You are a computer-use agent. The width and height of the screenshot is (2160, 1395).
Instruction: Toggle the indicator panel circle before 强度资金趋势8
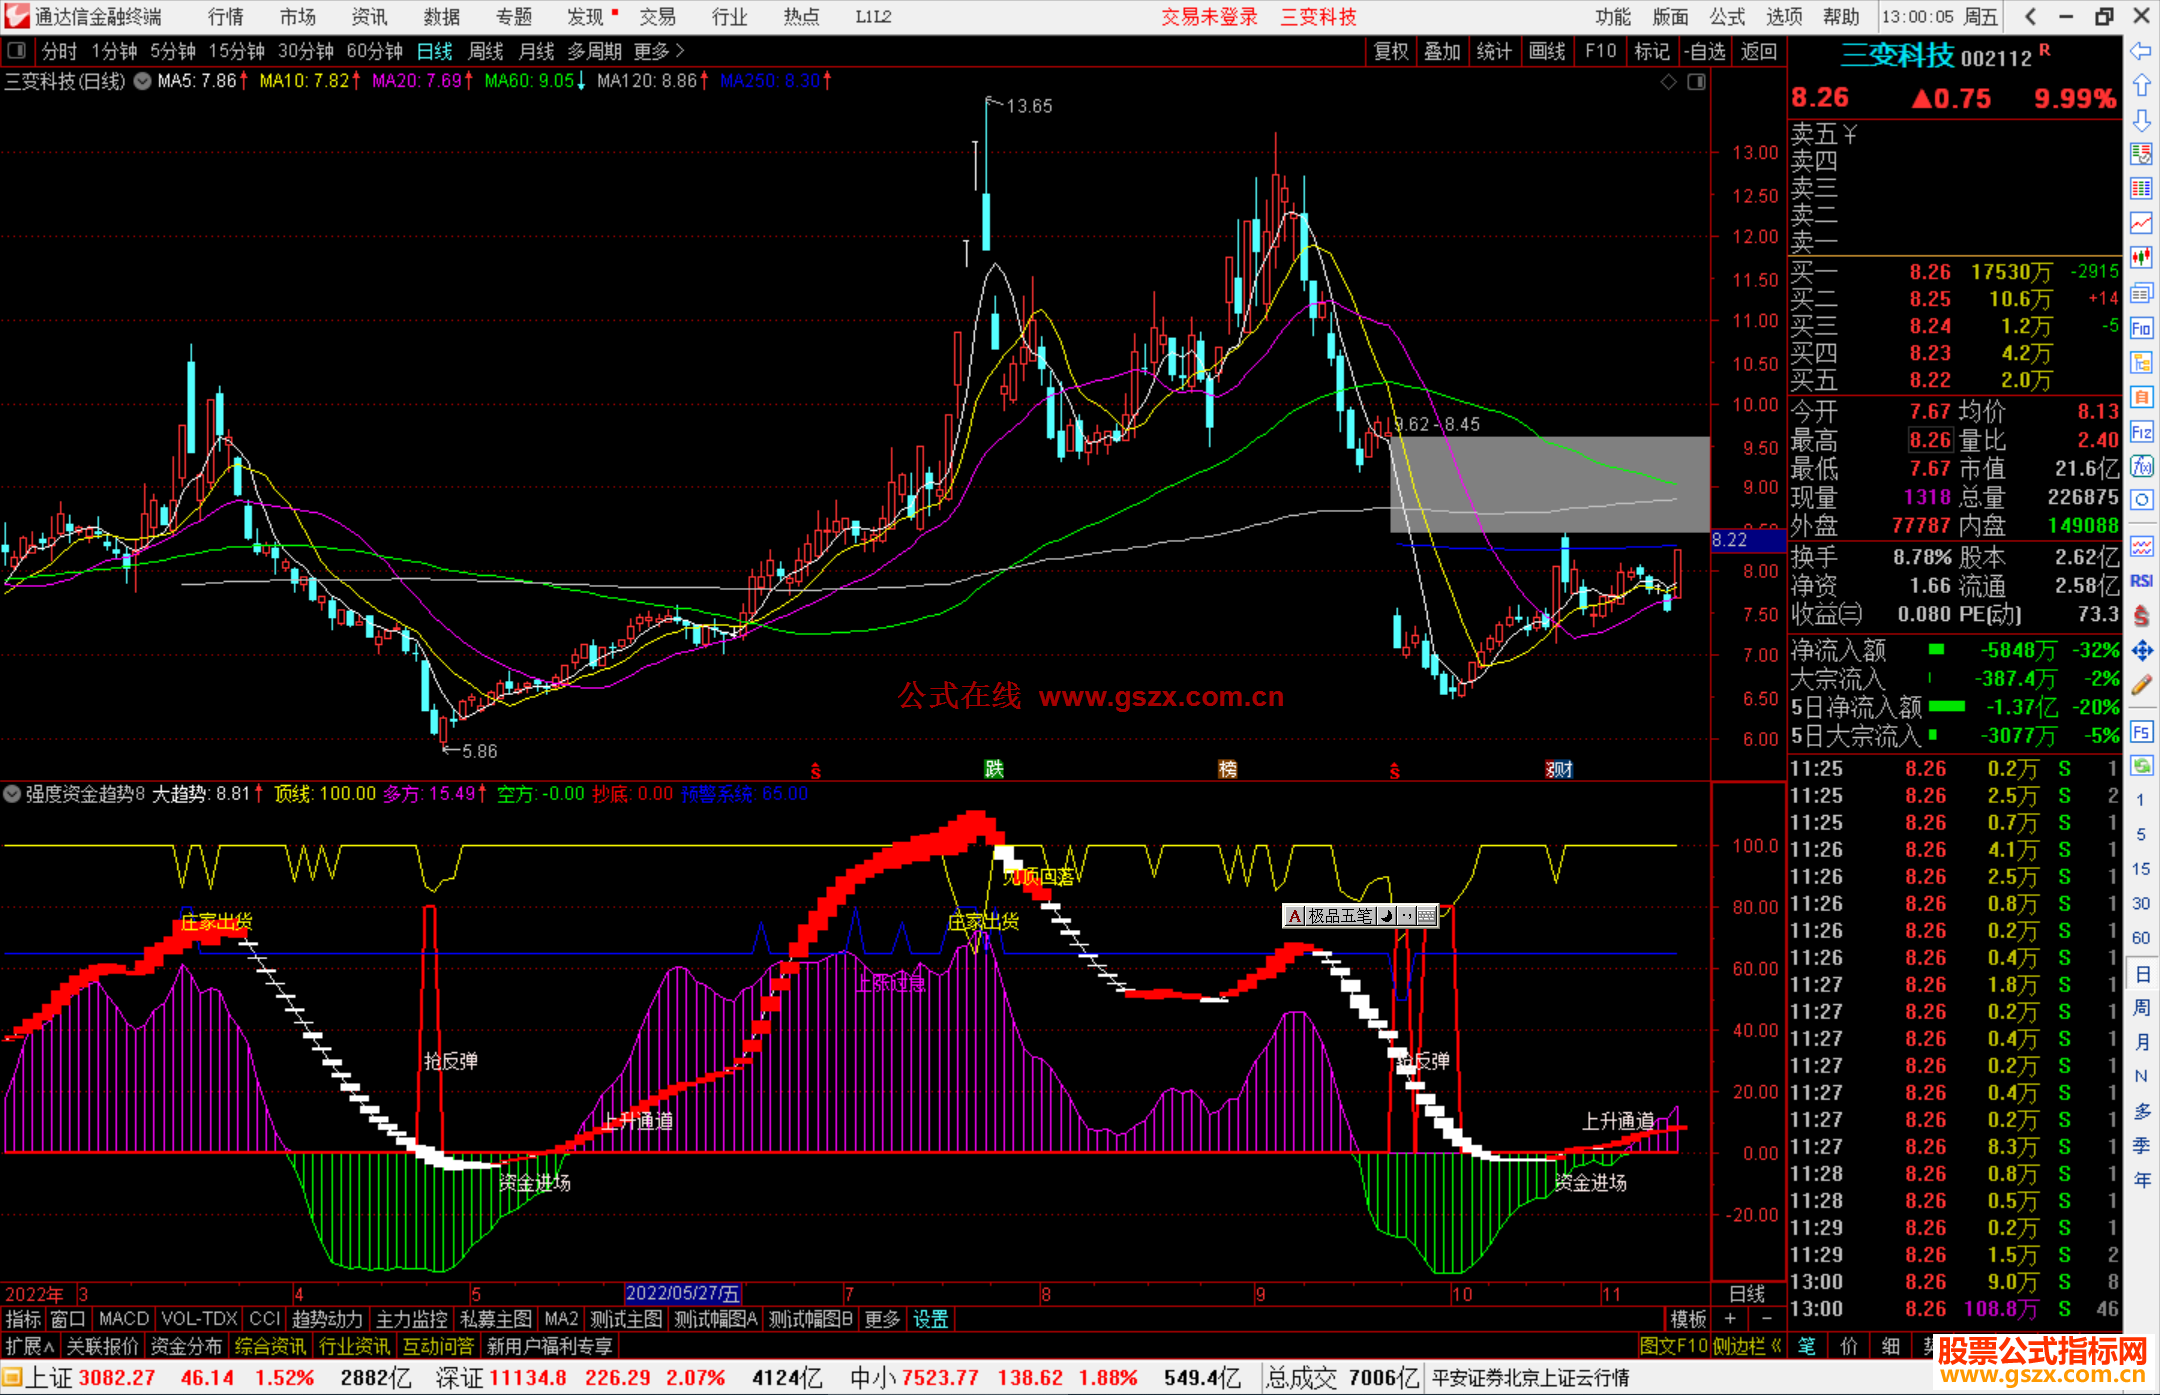coord(12,794)
